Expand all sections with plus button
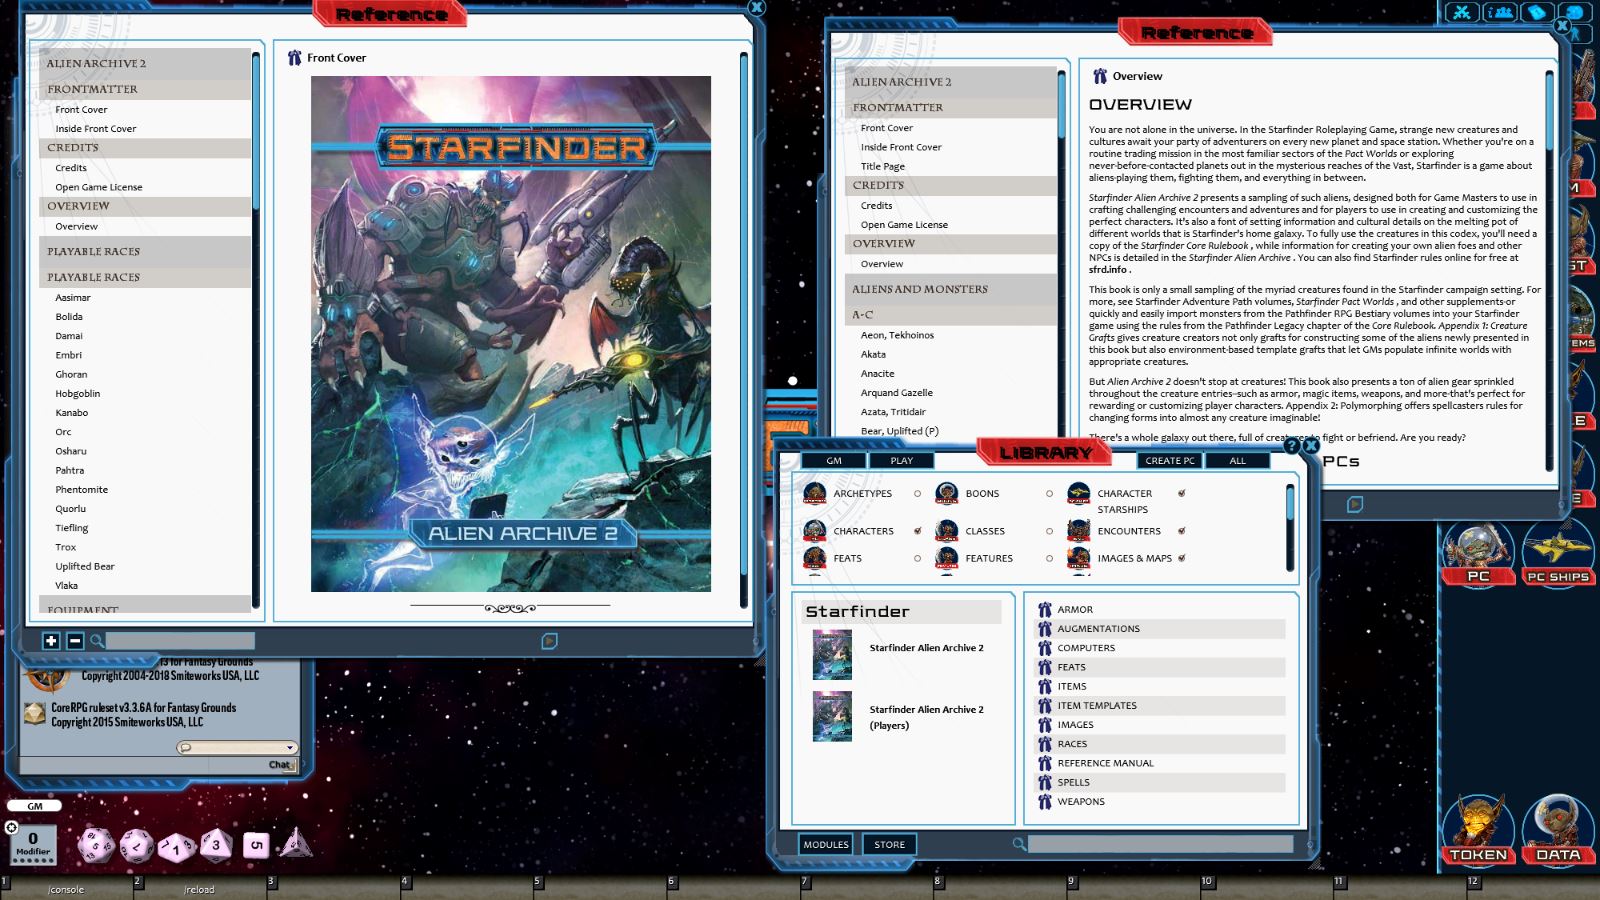Viewport: 1600px width, 900px height. tap(51, 641)
